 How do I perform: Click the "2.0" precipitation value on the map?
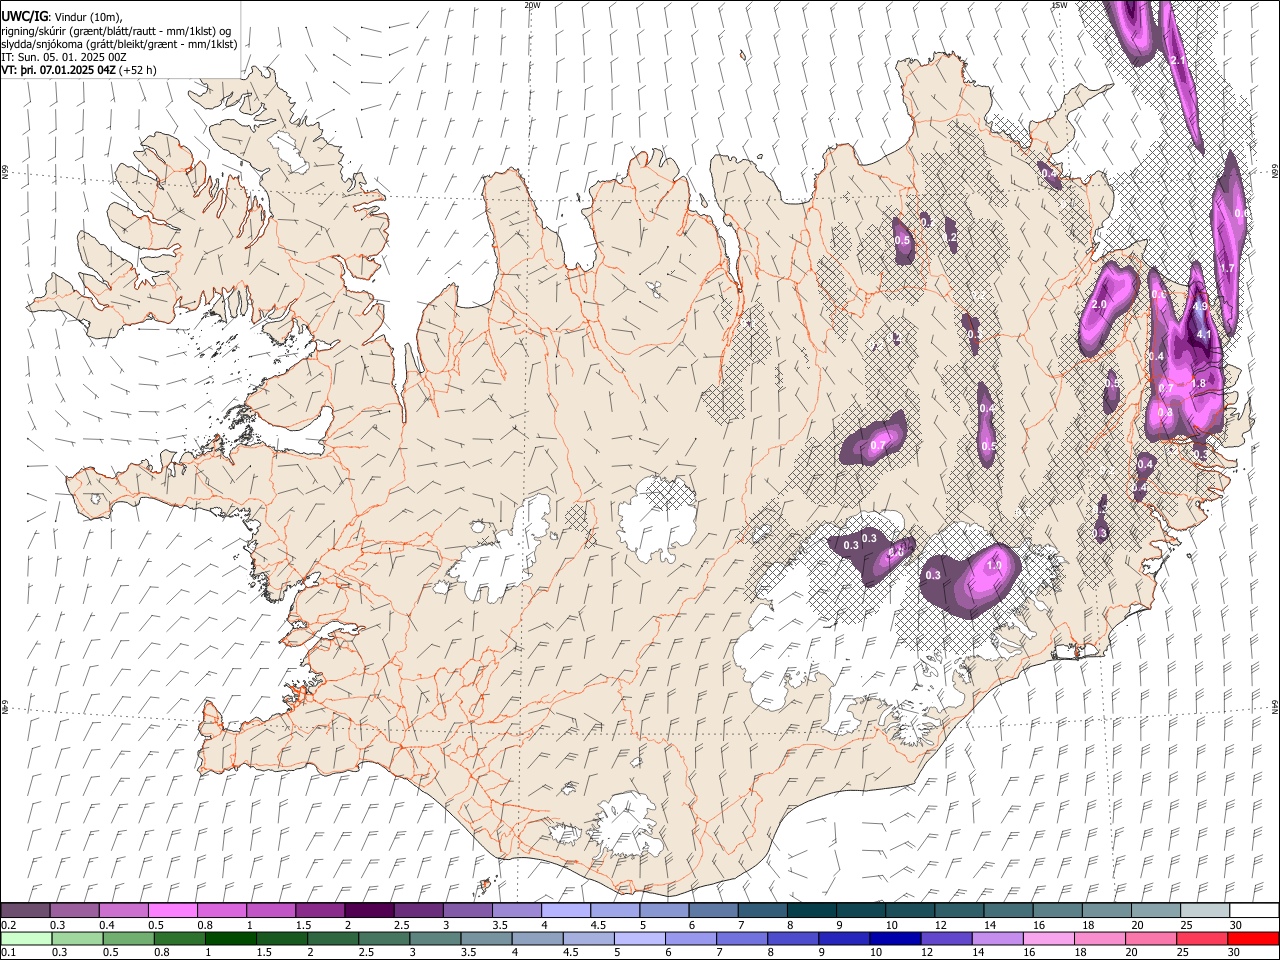click(x=1100, y=304)
